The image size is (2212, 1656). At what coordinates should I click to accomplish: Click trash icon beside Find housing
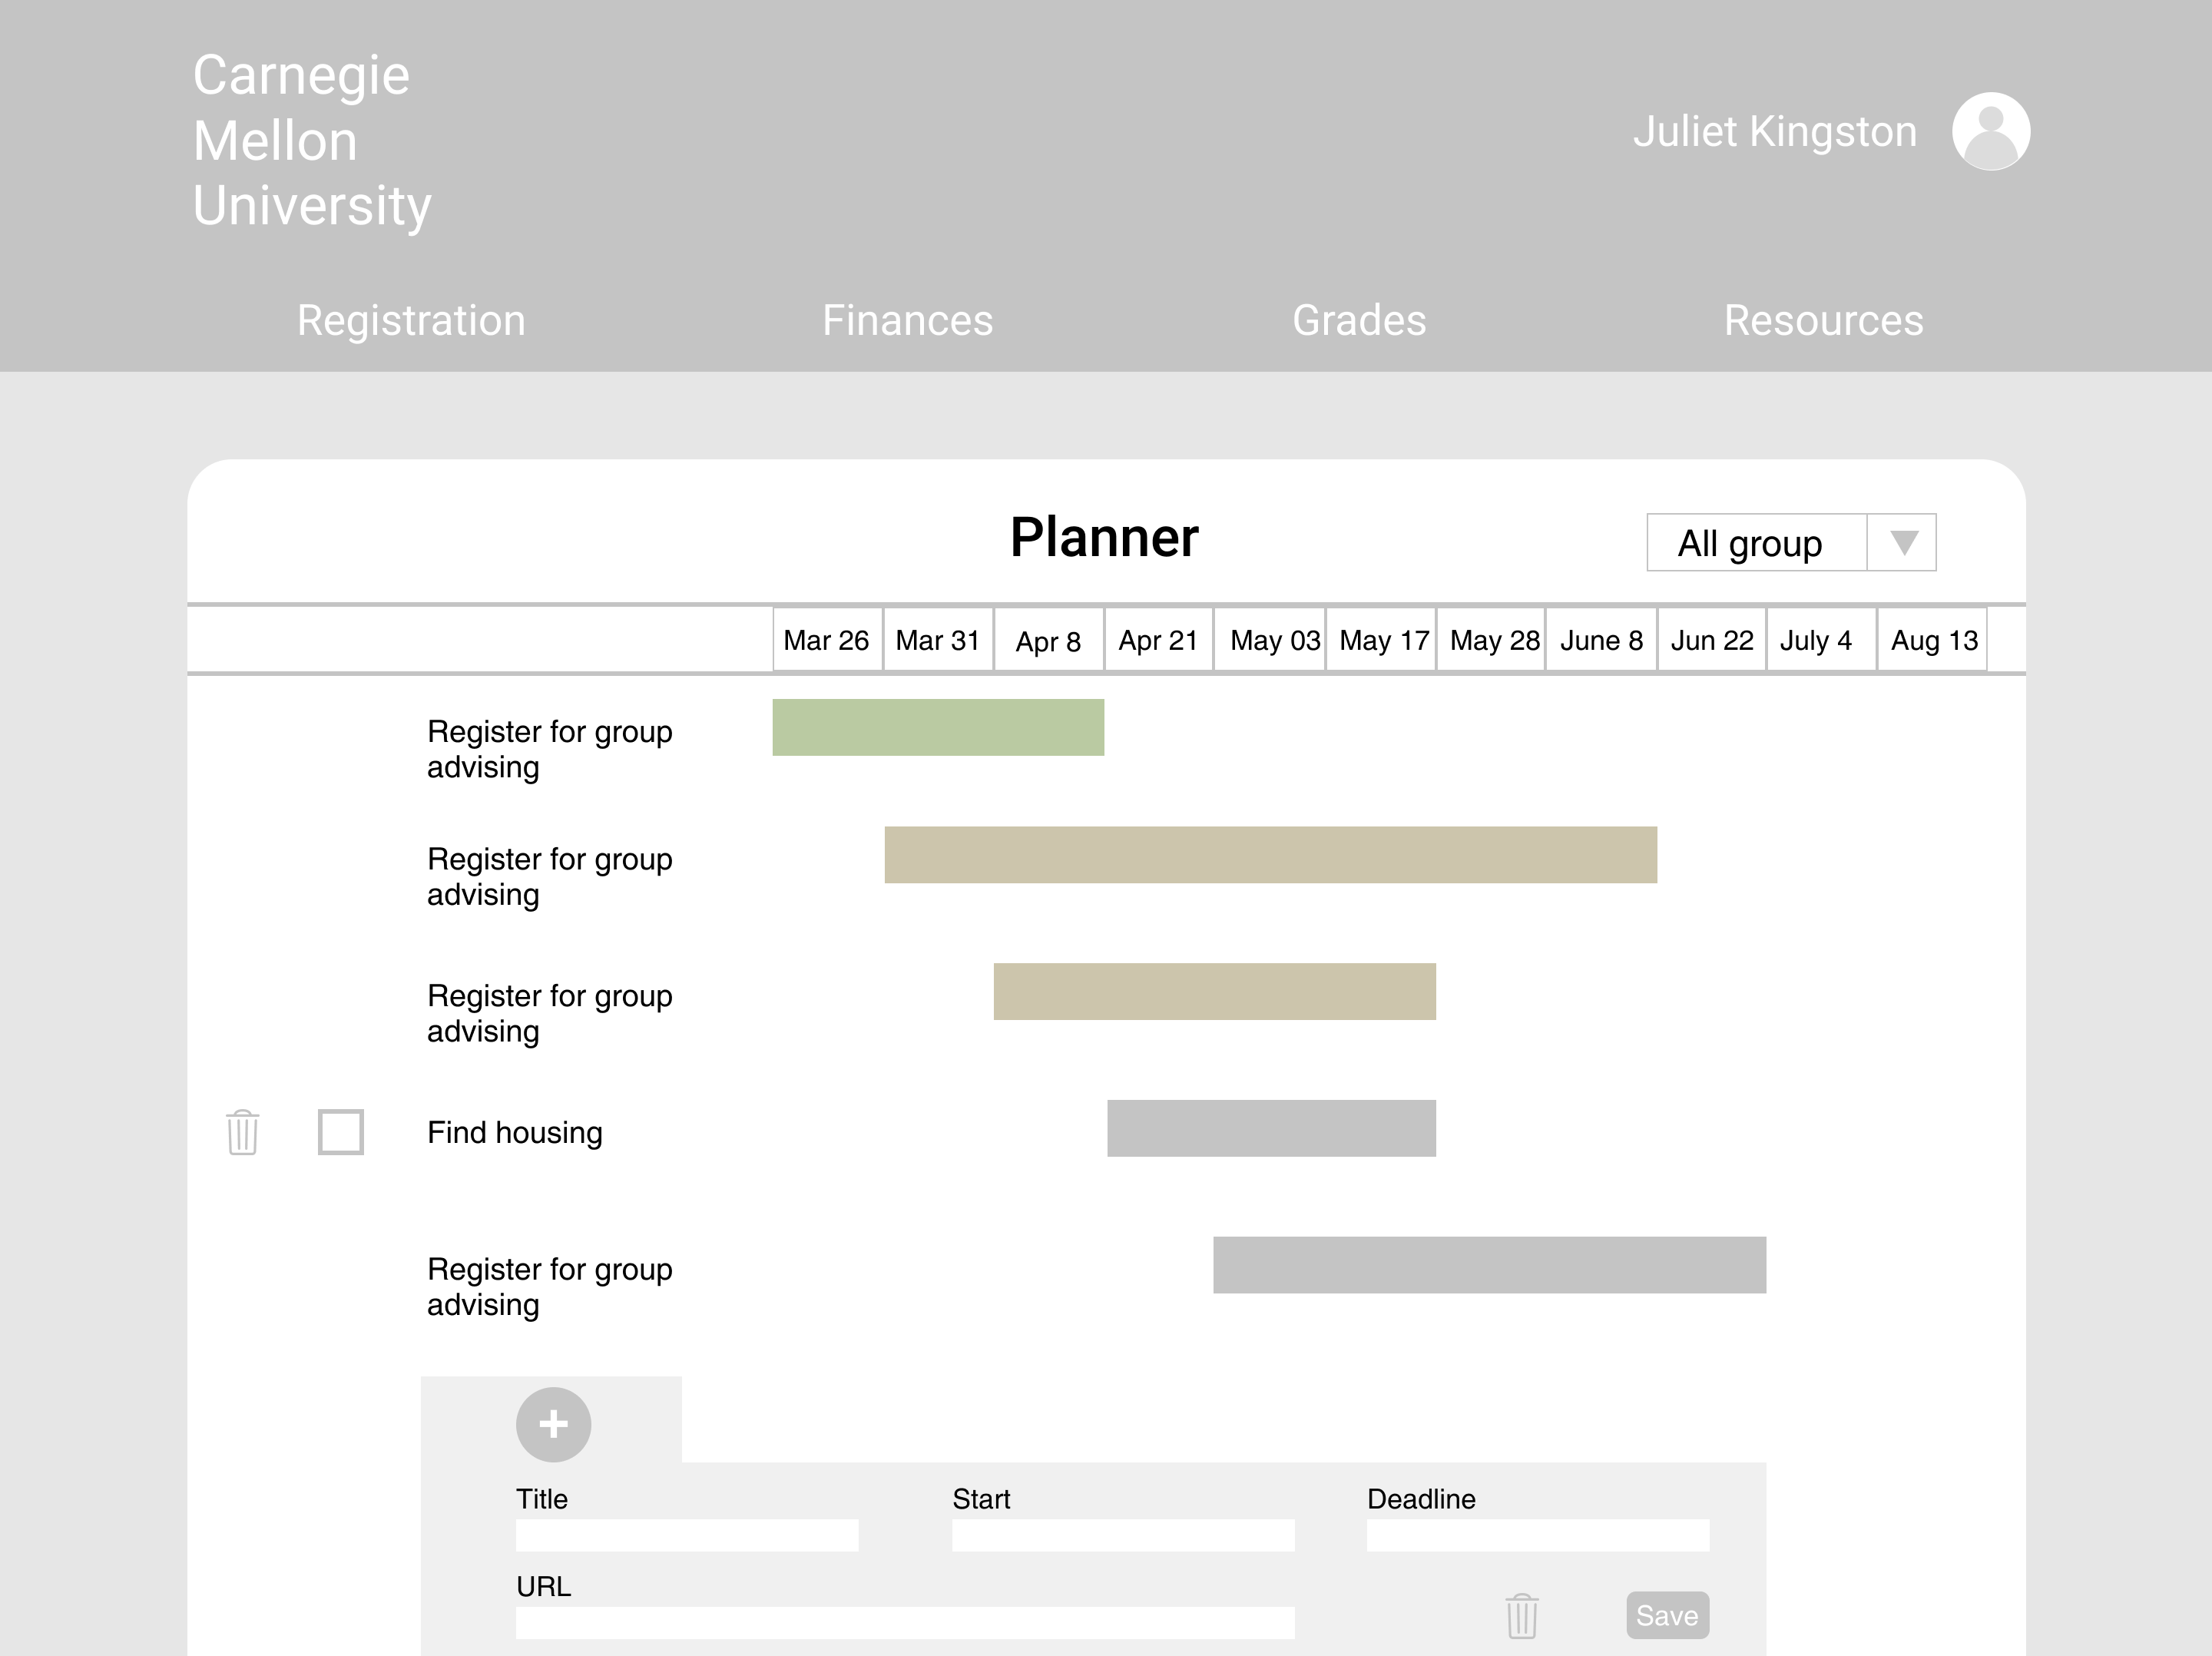coord(242,1132)
